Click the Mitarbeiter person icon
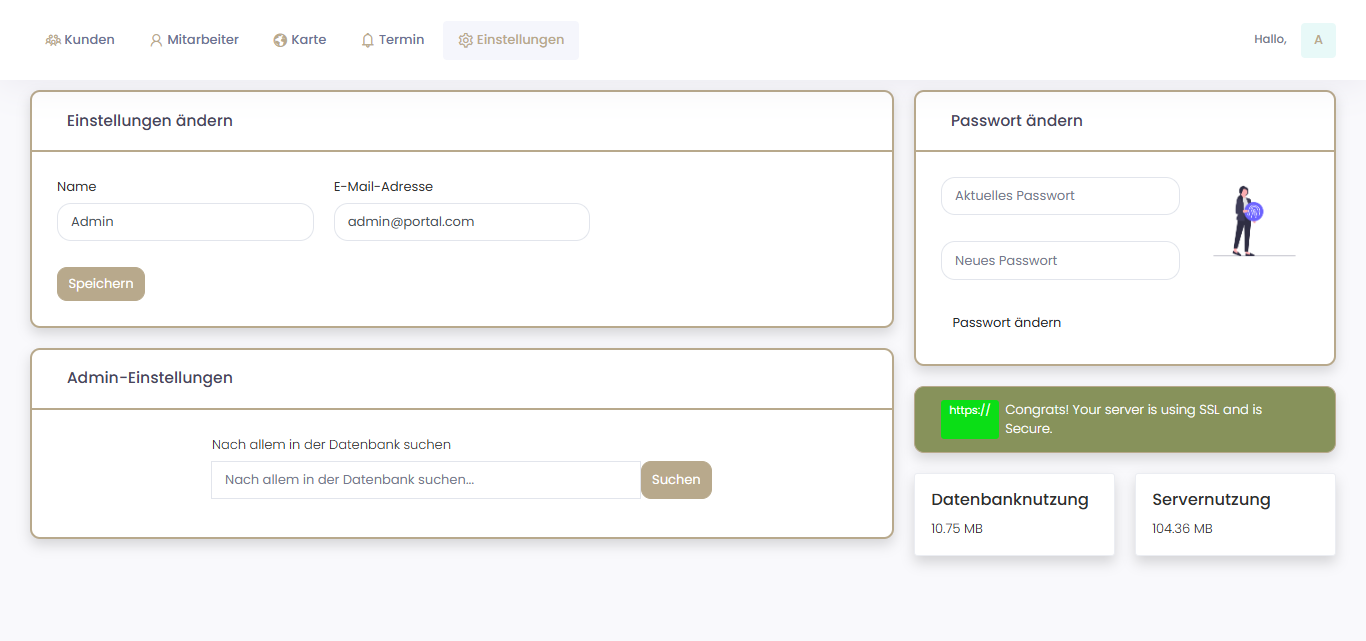1366x641 pixels. coord(156,40)
